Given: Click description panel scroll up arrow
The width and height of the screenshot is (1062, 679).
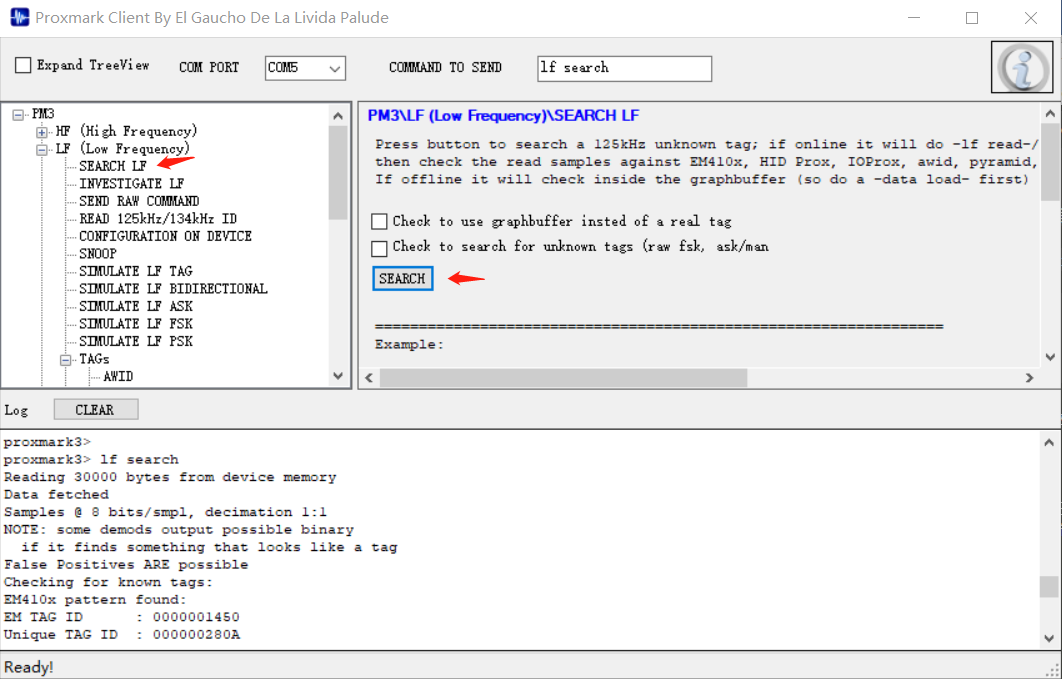Looking at the screenshot, I should [x=1049, y=114].
